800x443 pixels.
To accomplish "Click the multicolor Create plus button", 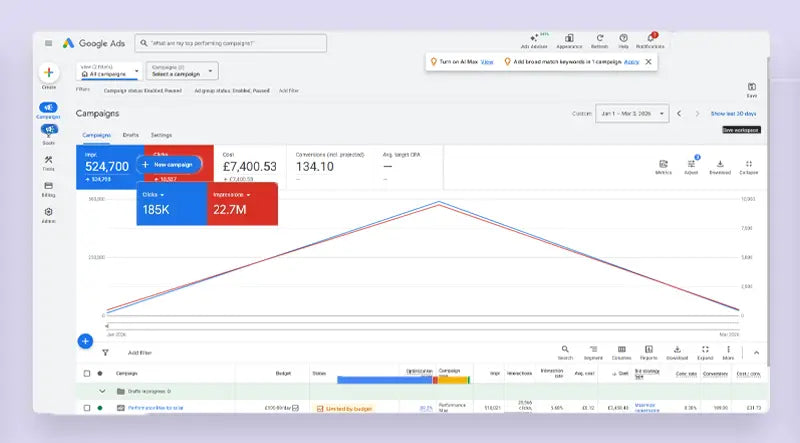I will pos(49,72).
